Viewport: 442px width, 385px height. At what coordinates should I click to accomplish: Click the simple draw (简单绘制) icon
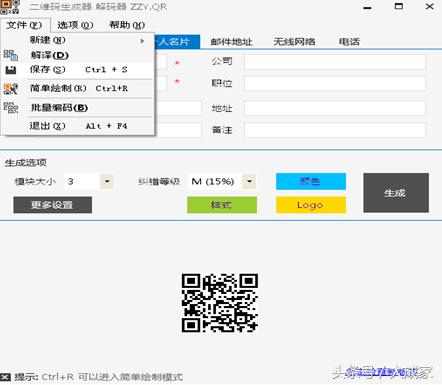(x=11, y=89)
